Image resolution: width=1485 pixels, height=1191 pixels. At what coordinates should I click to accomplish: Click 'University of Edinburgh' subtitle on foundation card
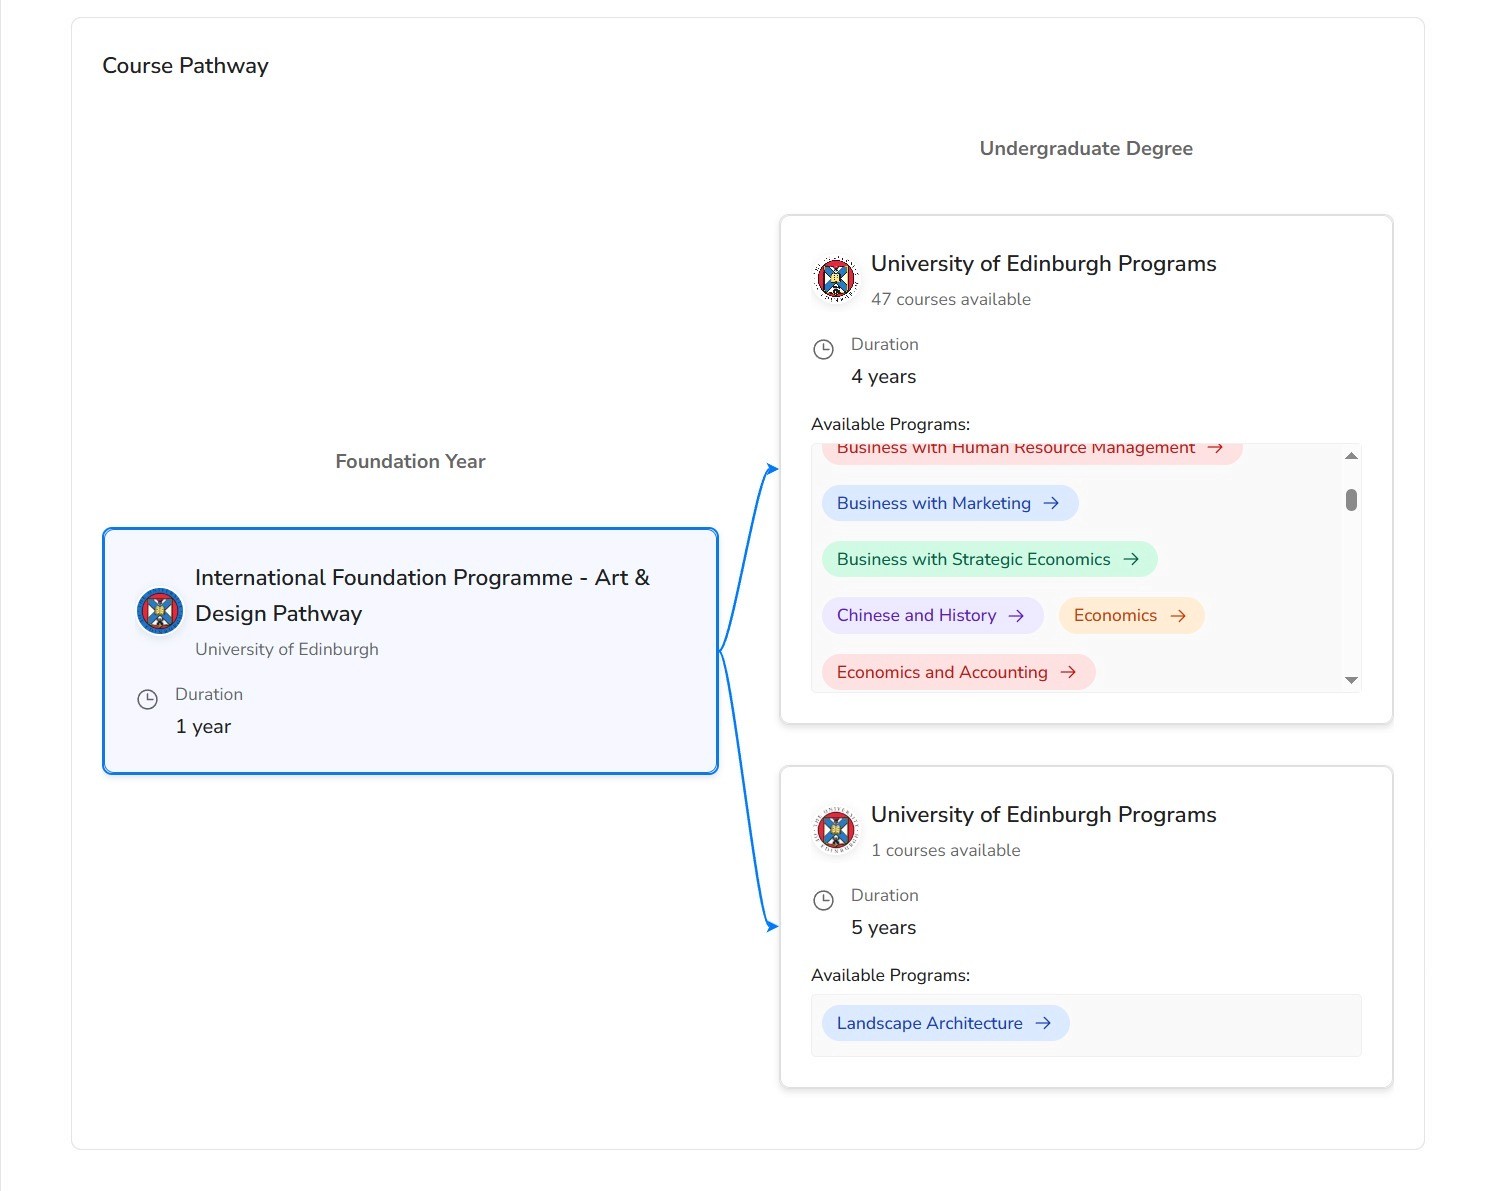pyautogui.click(x=287, y=649)
